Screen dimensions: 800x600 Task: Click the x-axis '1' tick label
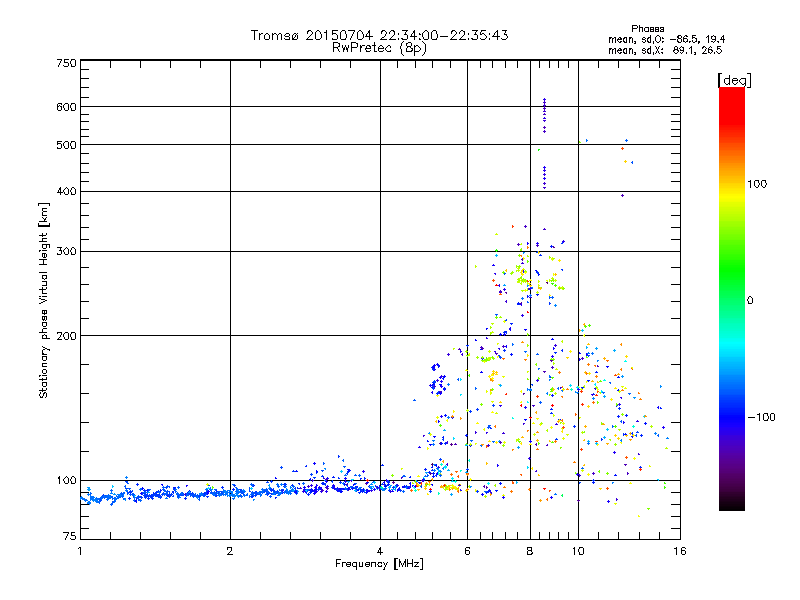(80, 551)
